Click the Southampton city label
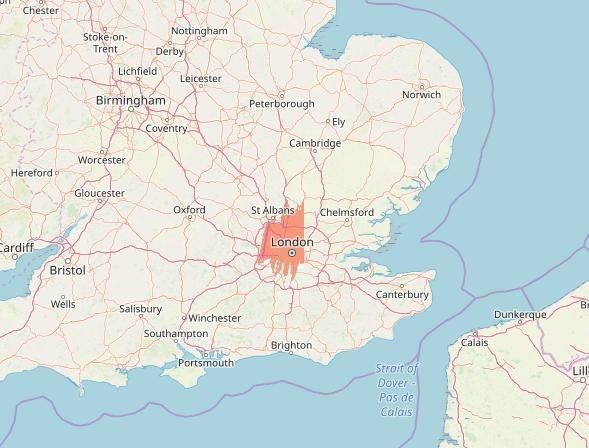Screen dimensions: 589x448 pos(176,333)
